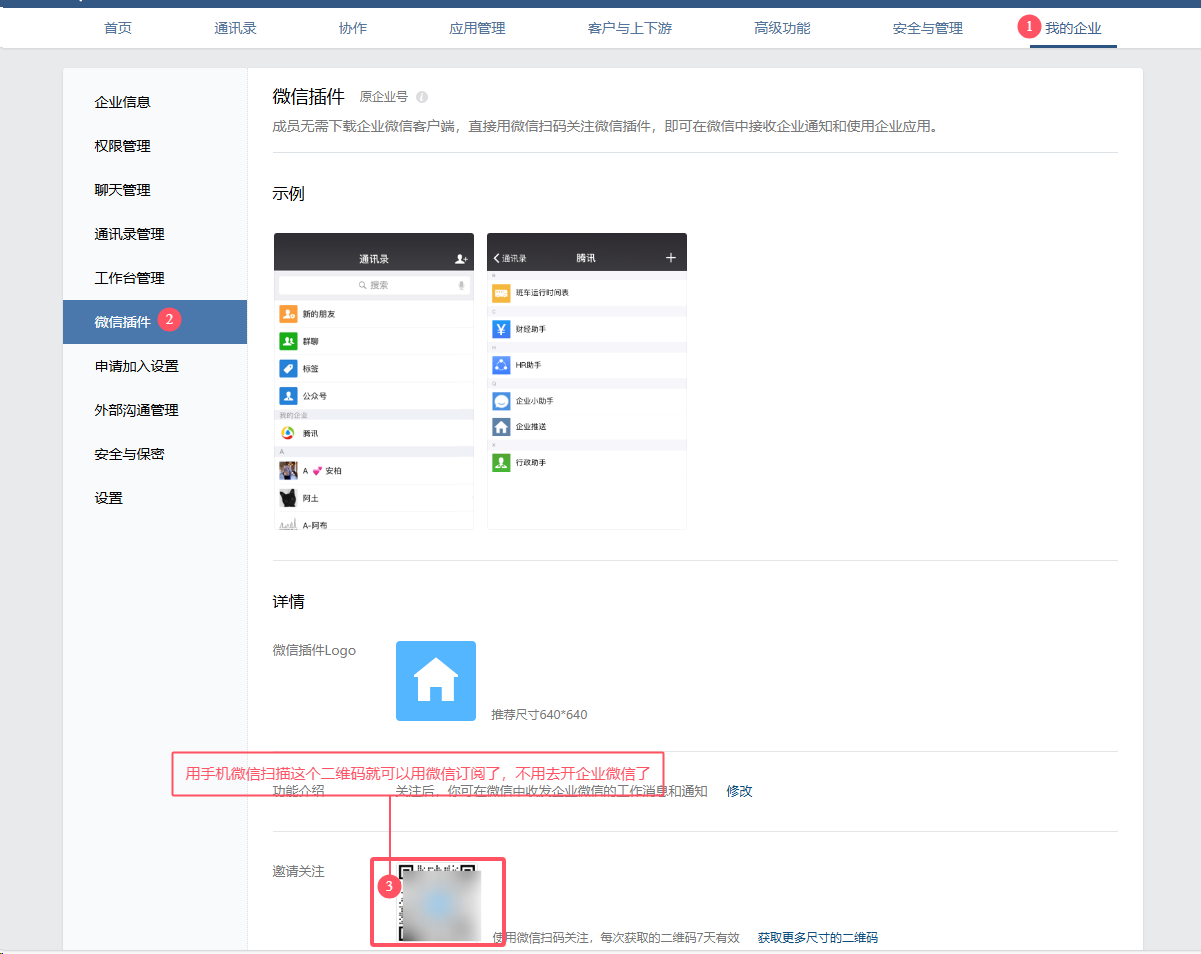The image size is (1201, 954).
Task: Click the 通讯录 example phone screenshot
Action: pos(374,381)
